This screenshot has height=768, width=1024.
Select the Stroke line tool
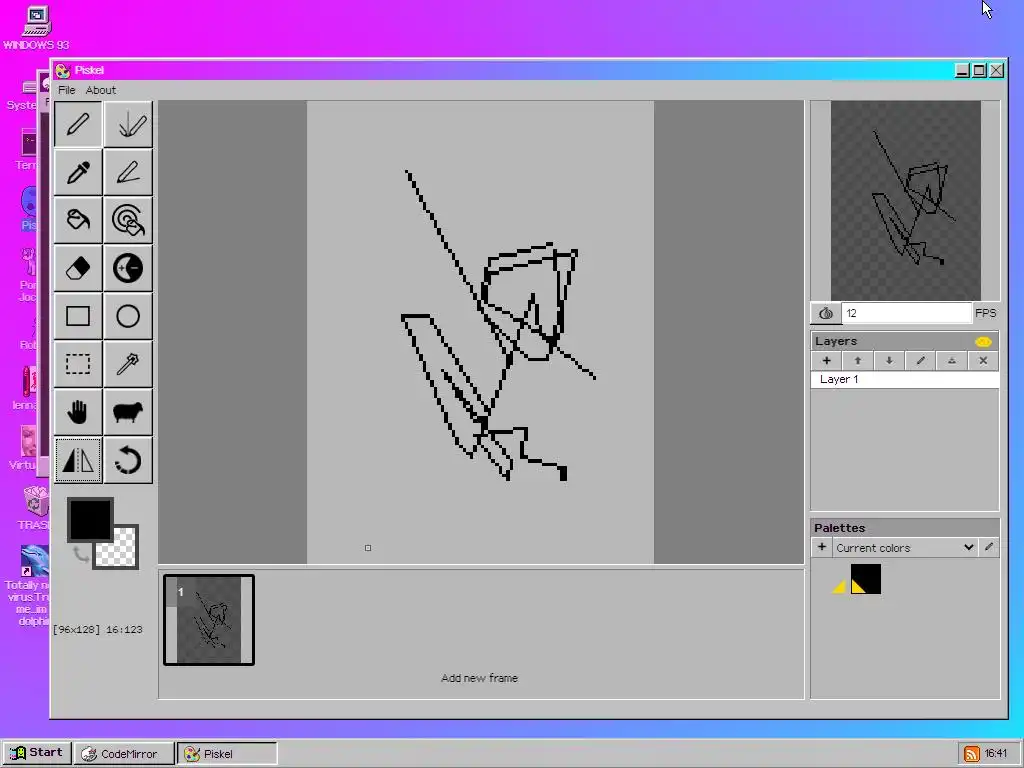[128, 172]
